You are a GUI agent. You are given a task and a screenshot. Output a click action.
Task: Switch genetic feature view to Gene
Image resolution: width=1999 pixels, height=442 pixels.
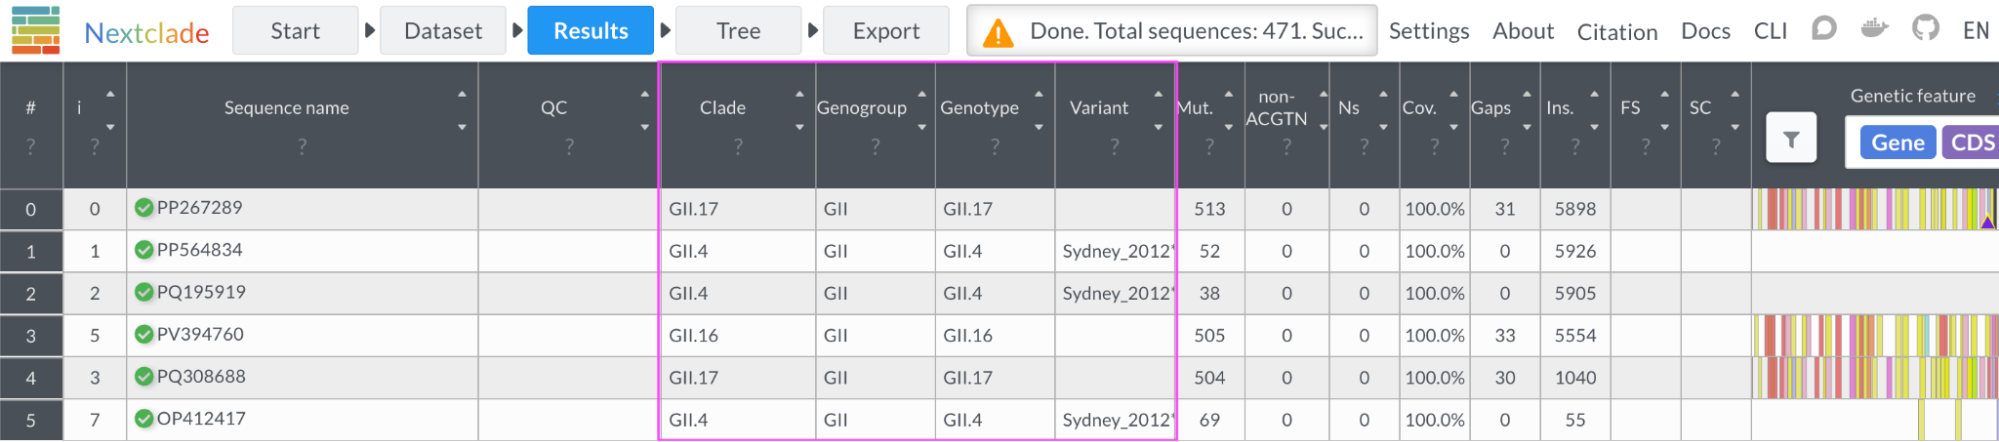(1897, 143)
